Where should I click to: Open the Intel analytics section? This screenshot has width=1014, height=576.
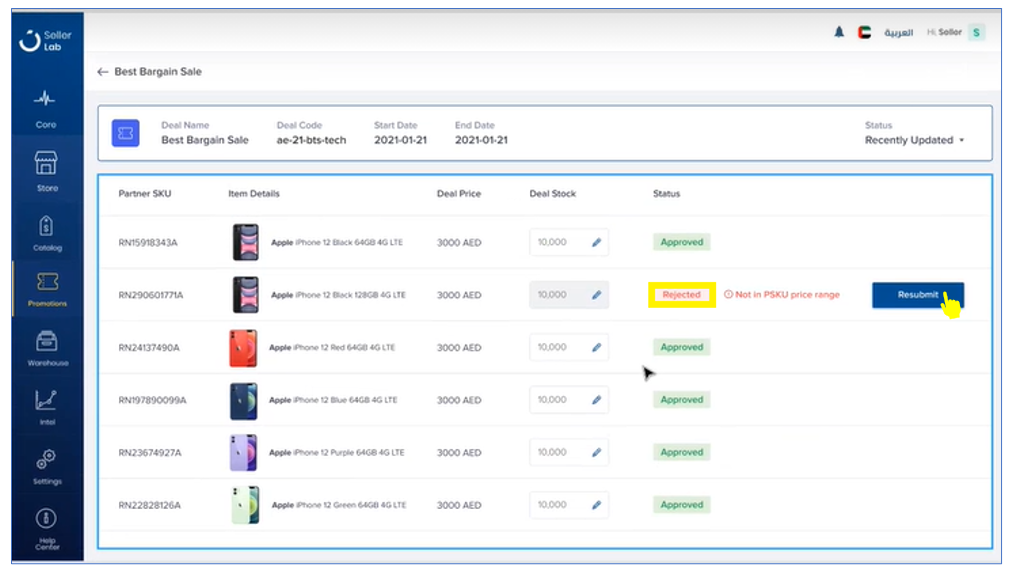click(47, 407)
